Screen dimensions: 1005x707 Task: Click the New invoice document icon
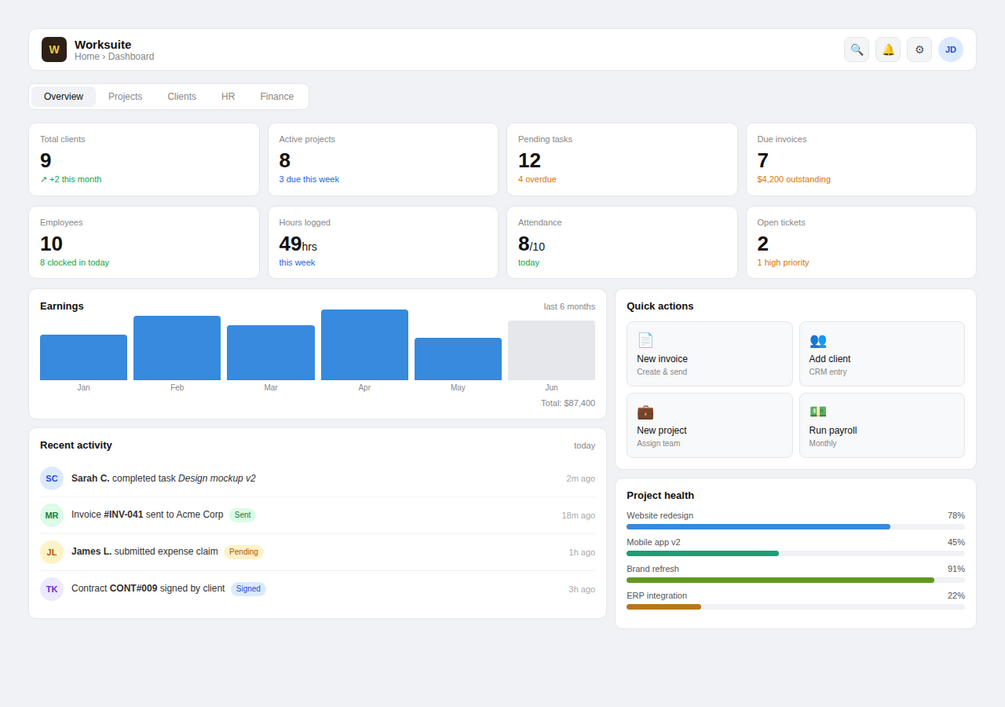pos(645,340)
